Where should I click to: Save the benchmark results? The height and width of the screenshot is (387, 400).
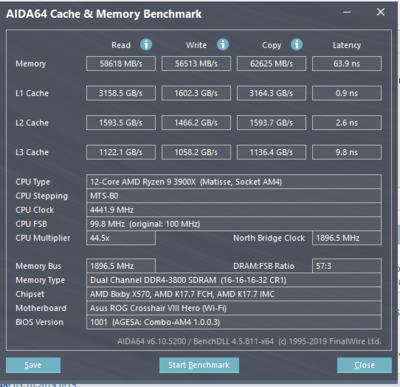click(33, 365)
